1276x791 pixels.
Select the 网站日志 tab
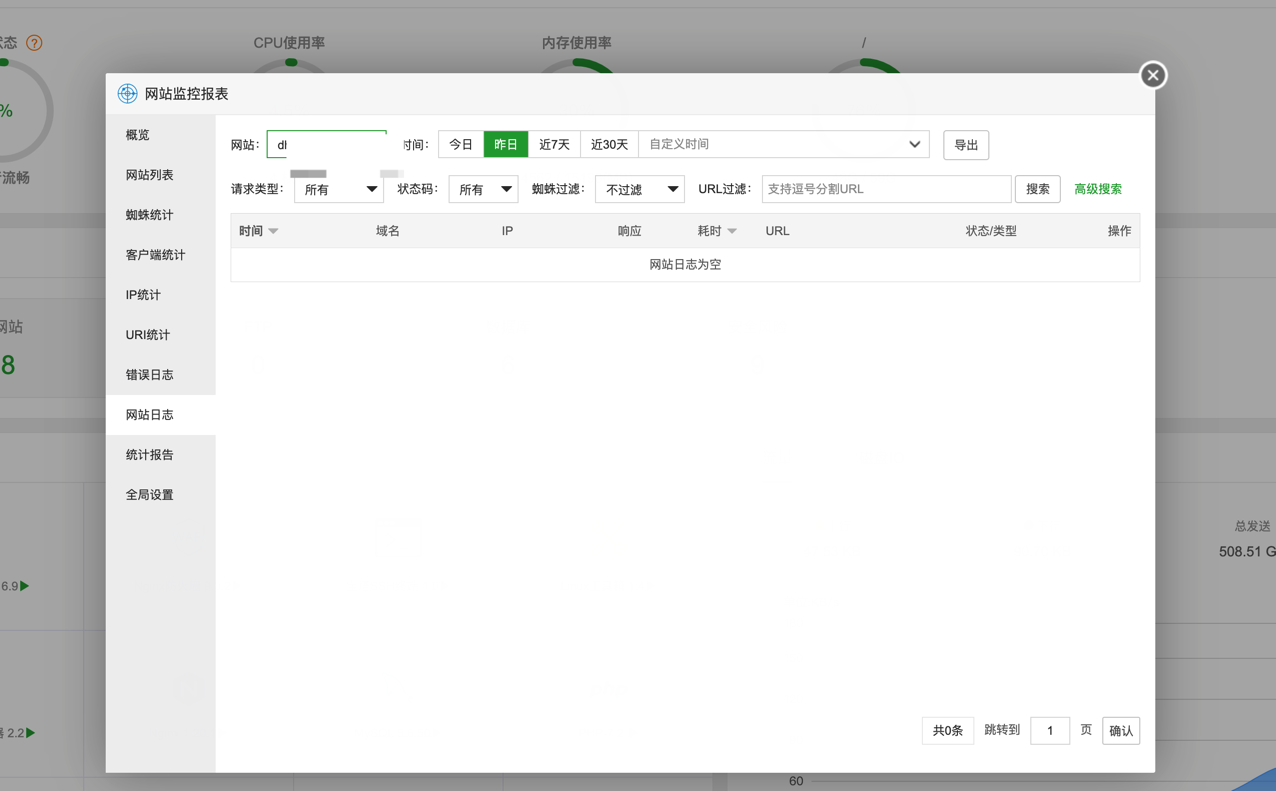point(161,415)
